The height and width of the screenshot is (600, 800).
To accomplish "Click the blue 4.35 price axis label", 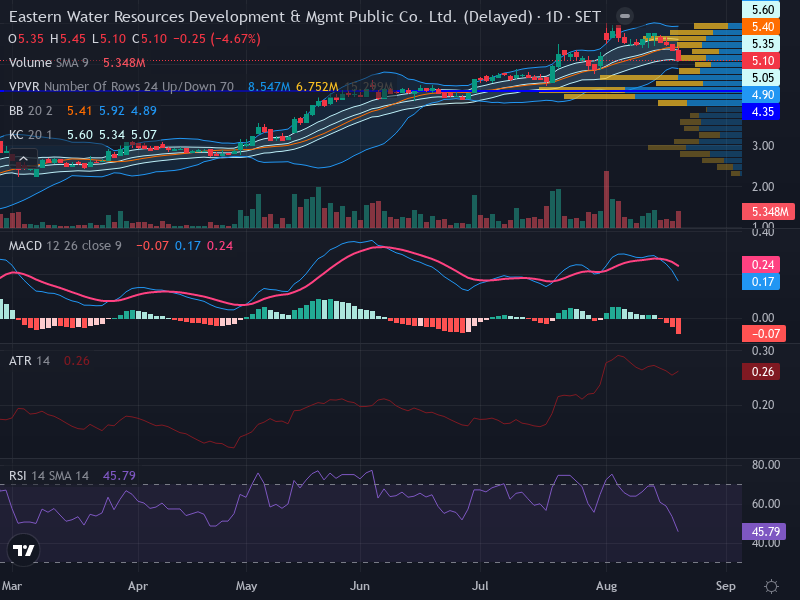I will coord(761,112).
